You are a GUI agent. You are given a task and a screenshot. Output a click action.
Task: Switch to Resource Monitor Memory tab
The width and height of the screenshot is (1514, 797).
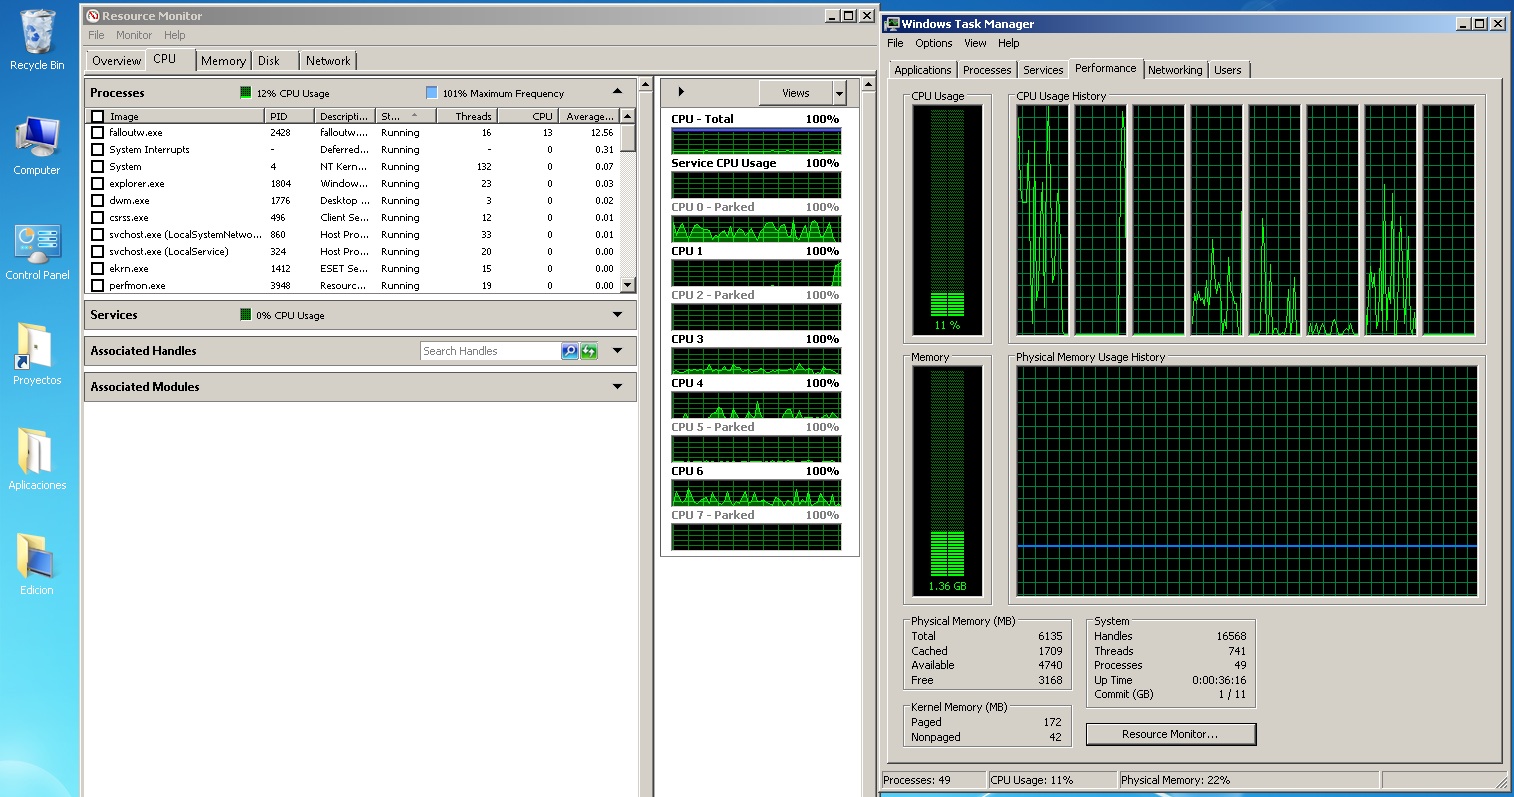(223, 61)
